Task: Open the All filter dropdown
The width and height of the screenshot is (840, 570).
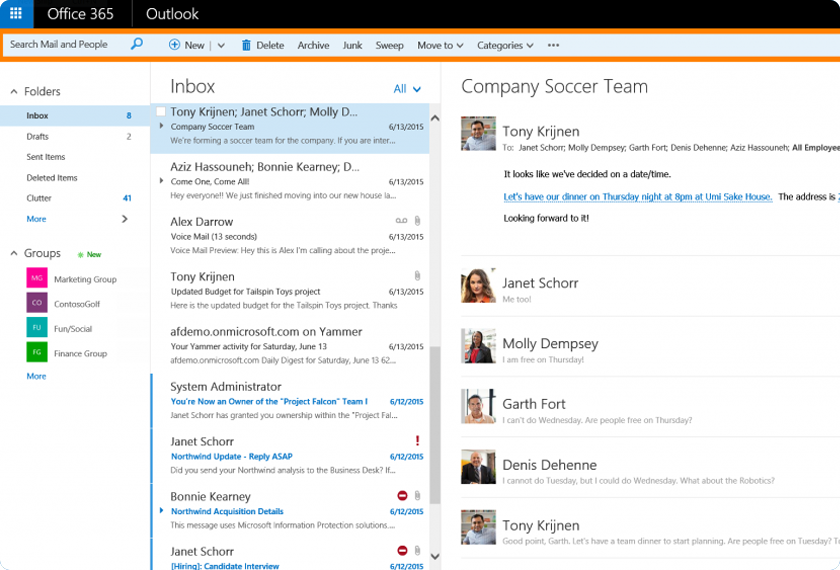Action: (407, 89)
